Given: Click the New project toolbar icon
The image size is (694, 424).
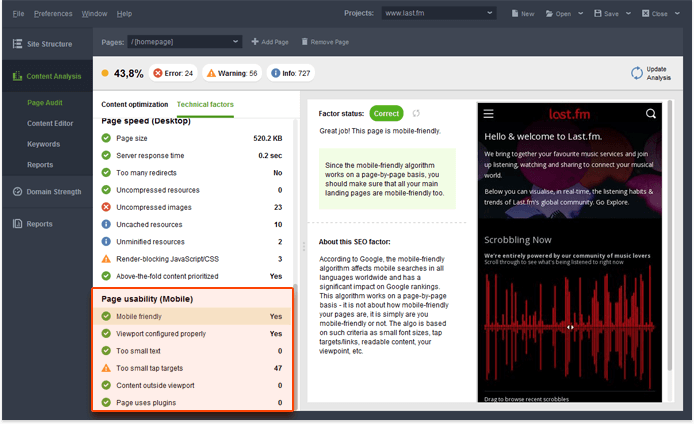Looking at the screenshot, I should [x=515, y=14].
